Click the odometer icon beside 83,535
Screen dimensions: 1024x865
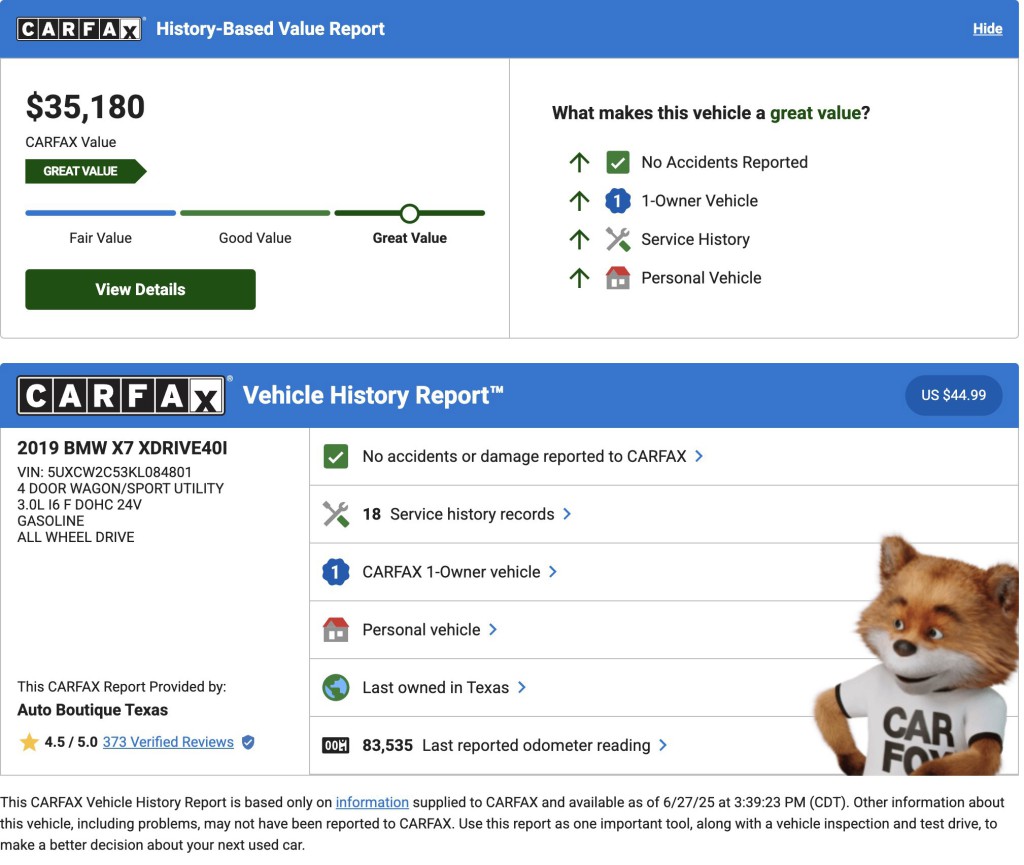click(336, 746)
